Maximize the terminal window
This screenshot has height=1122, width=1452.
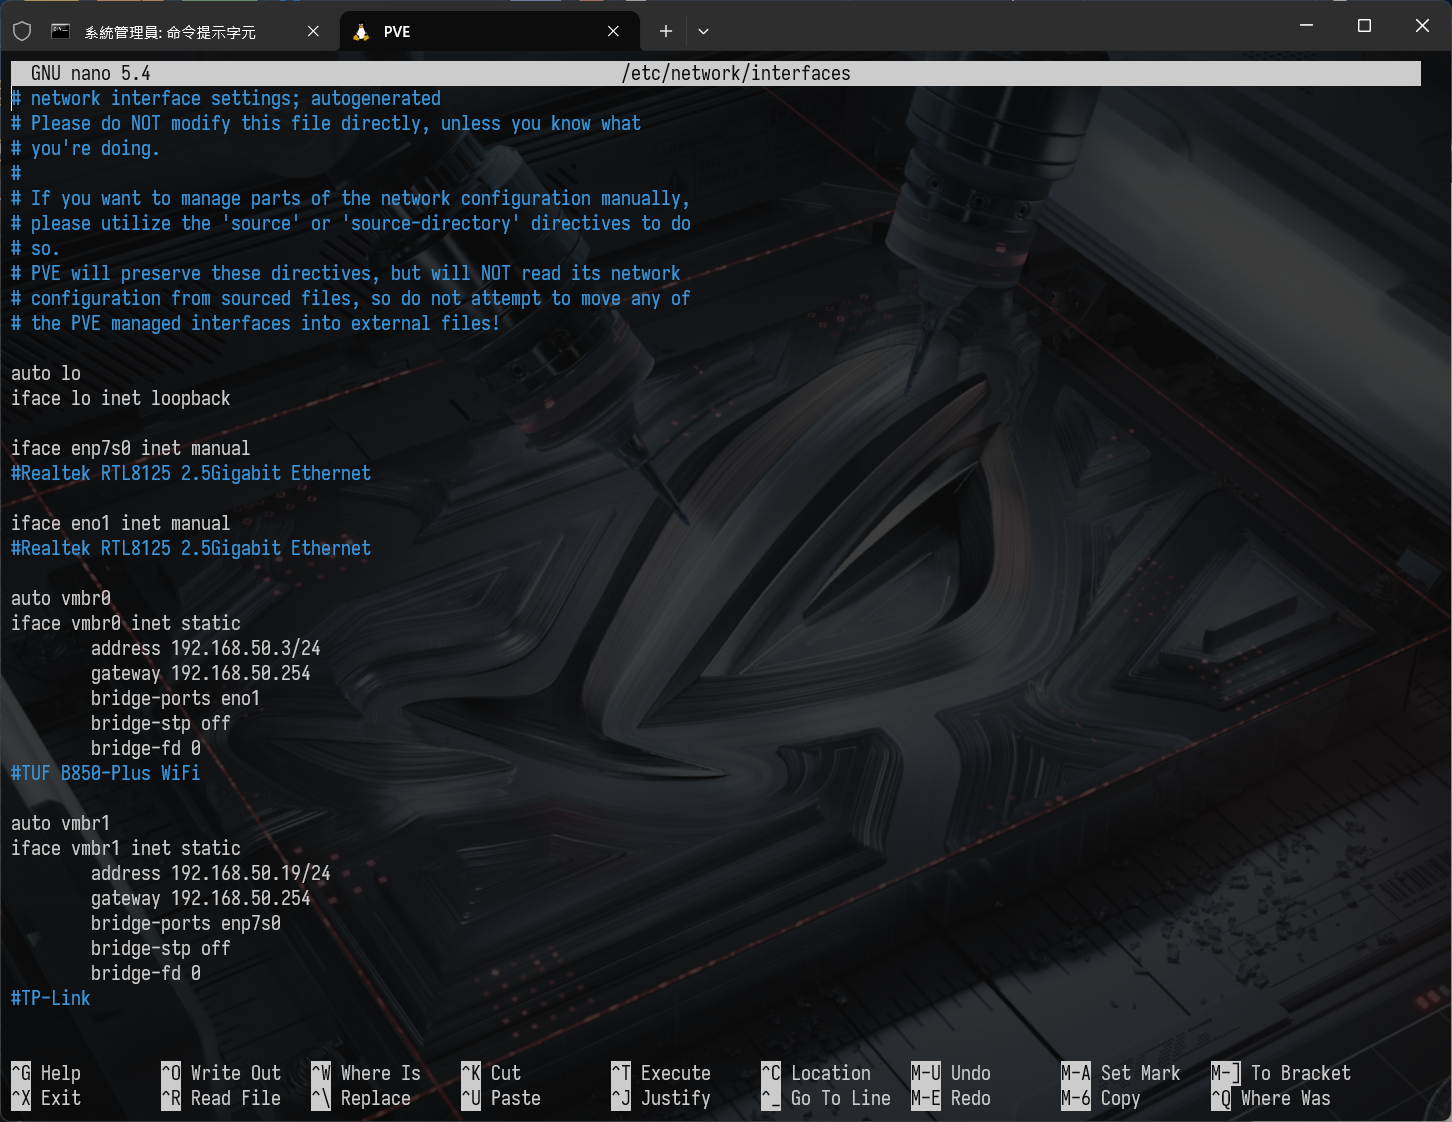click(1364, 26)
